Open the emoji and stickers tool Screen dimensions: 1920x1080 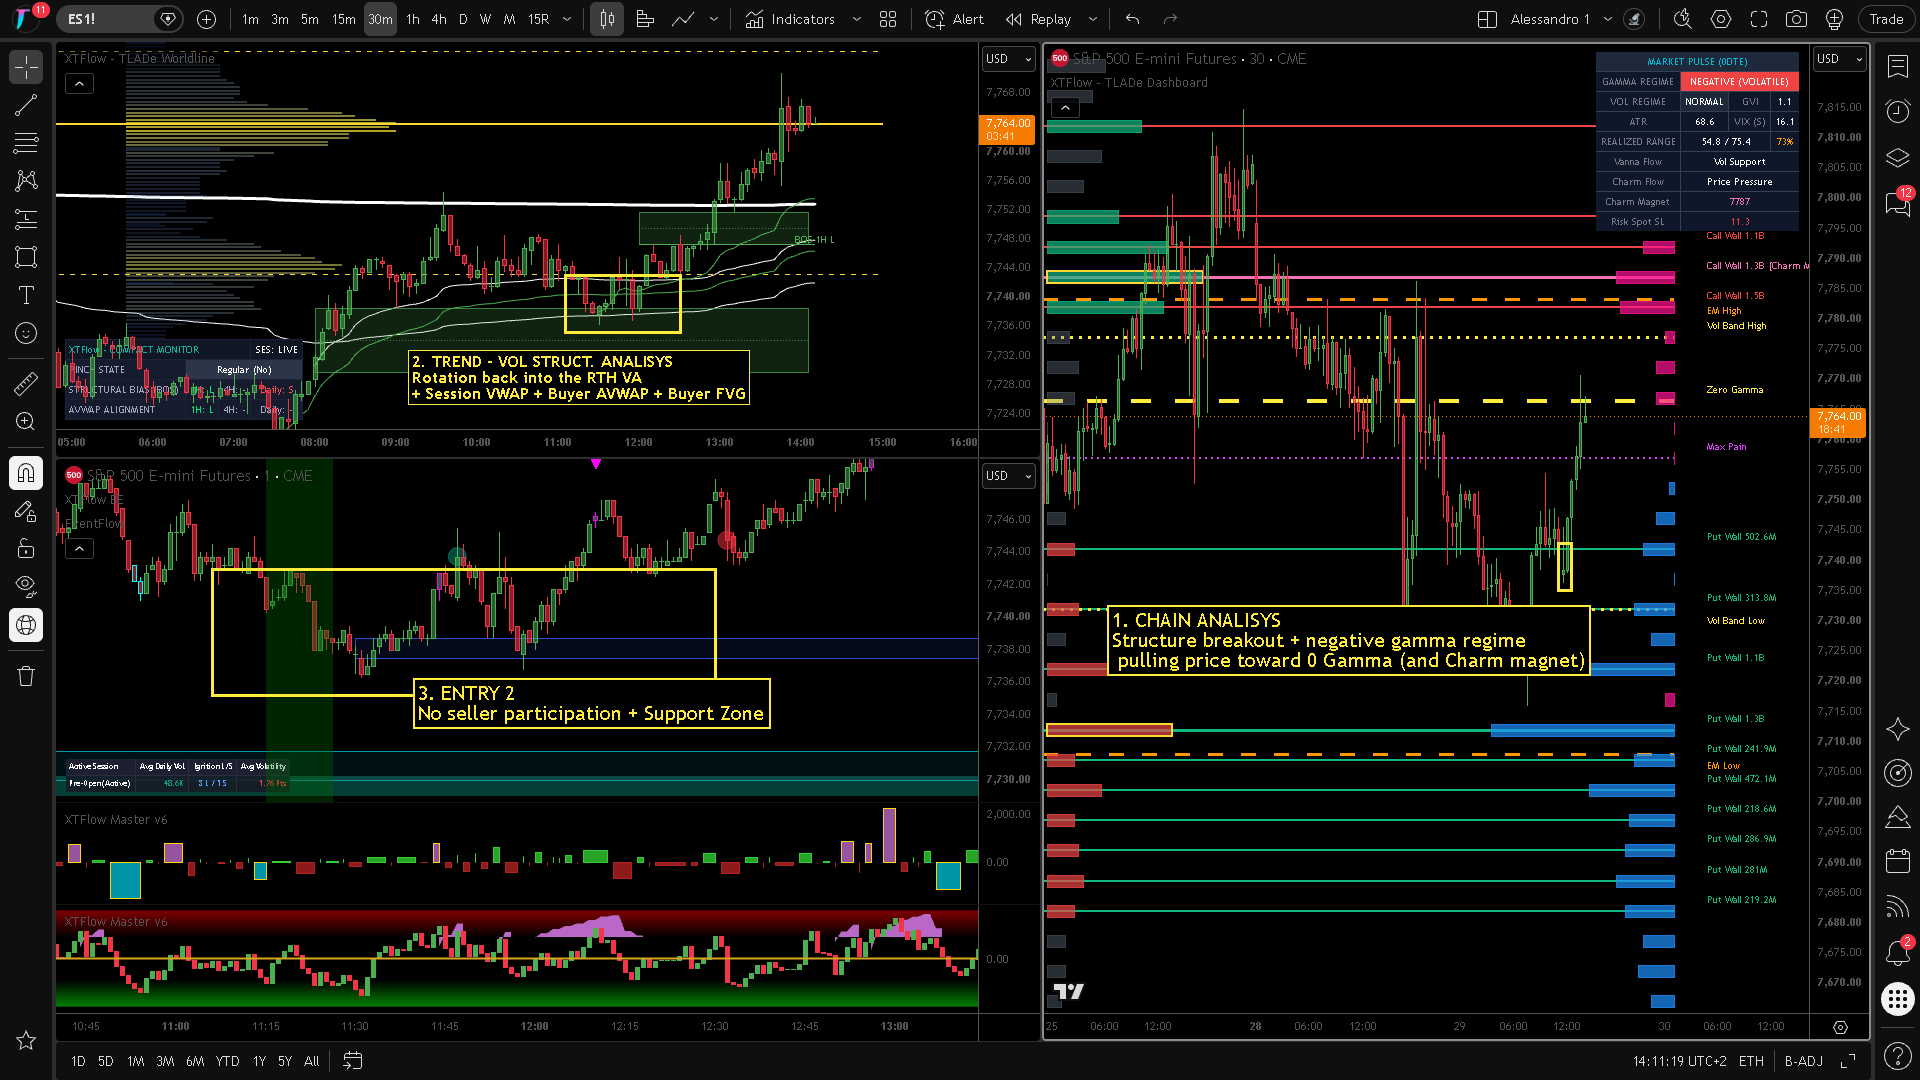26,333
